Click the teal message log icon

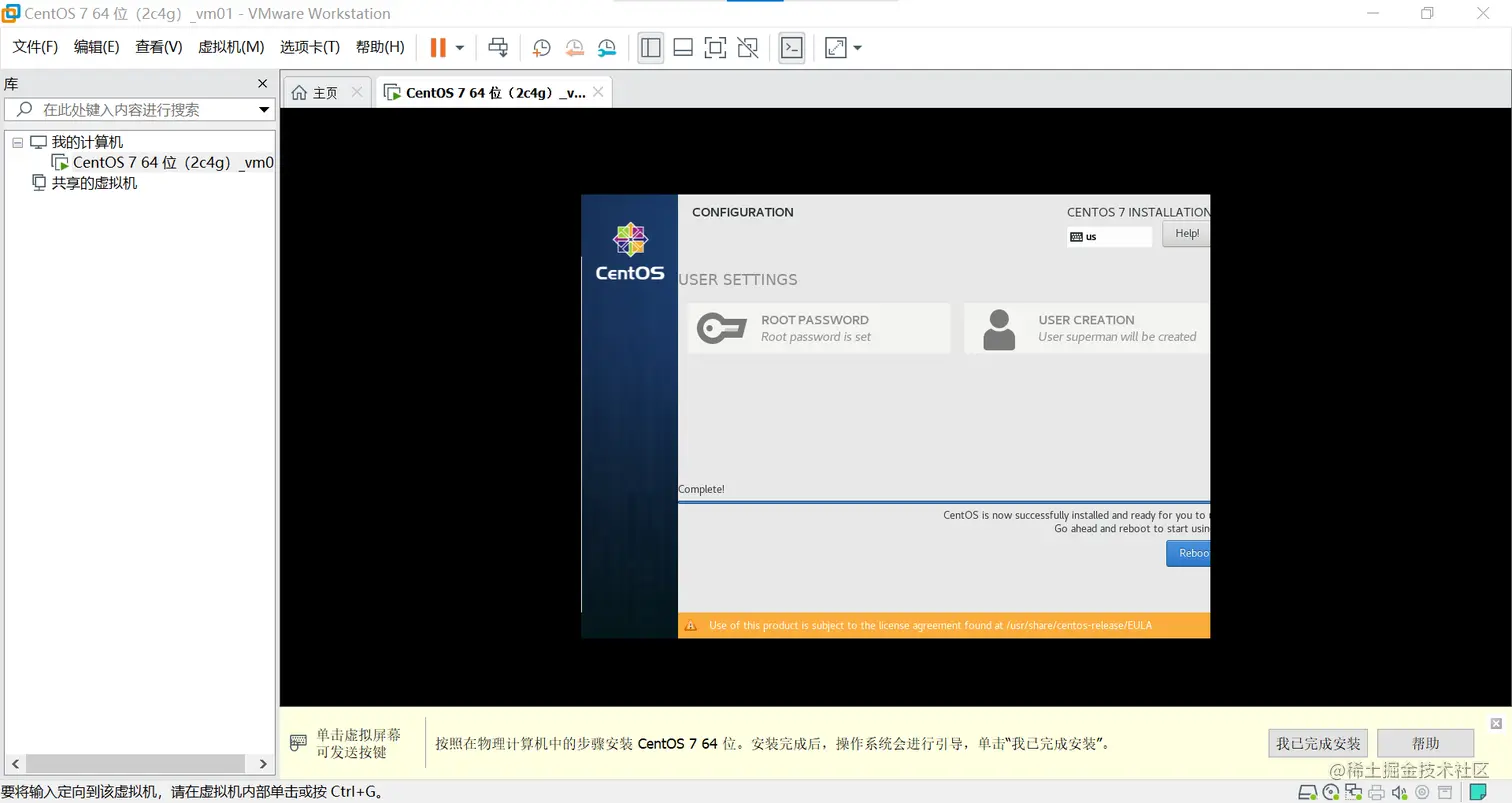1478,793
